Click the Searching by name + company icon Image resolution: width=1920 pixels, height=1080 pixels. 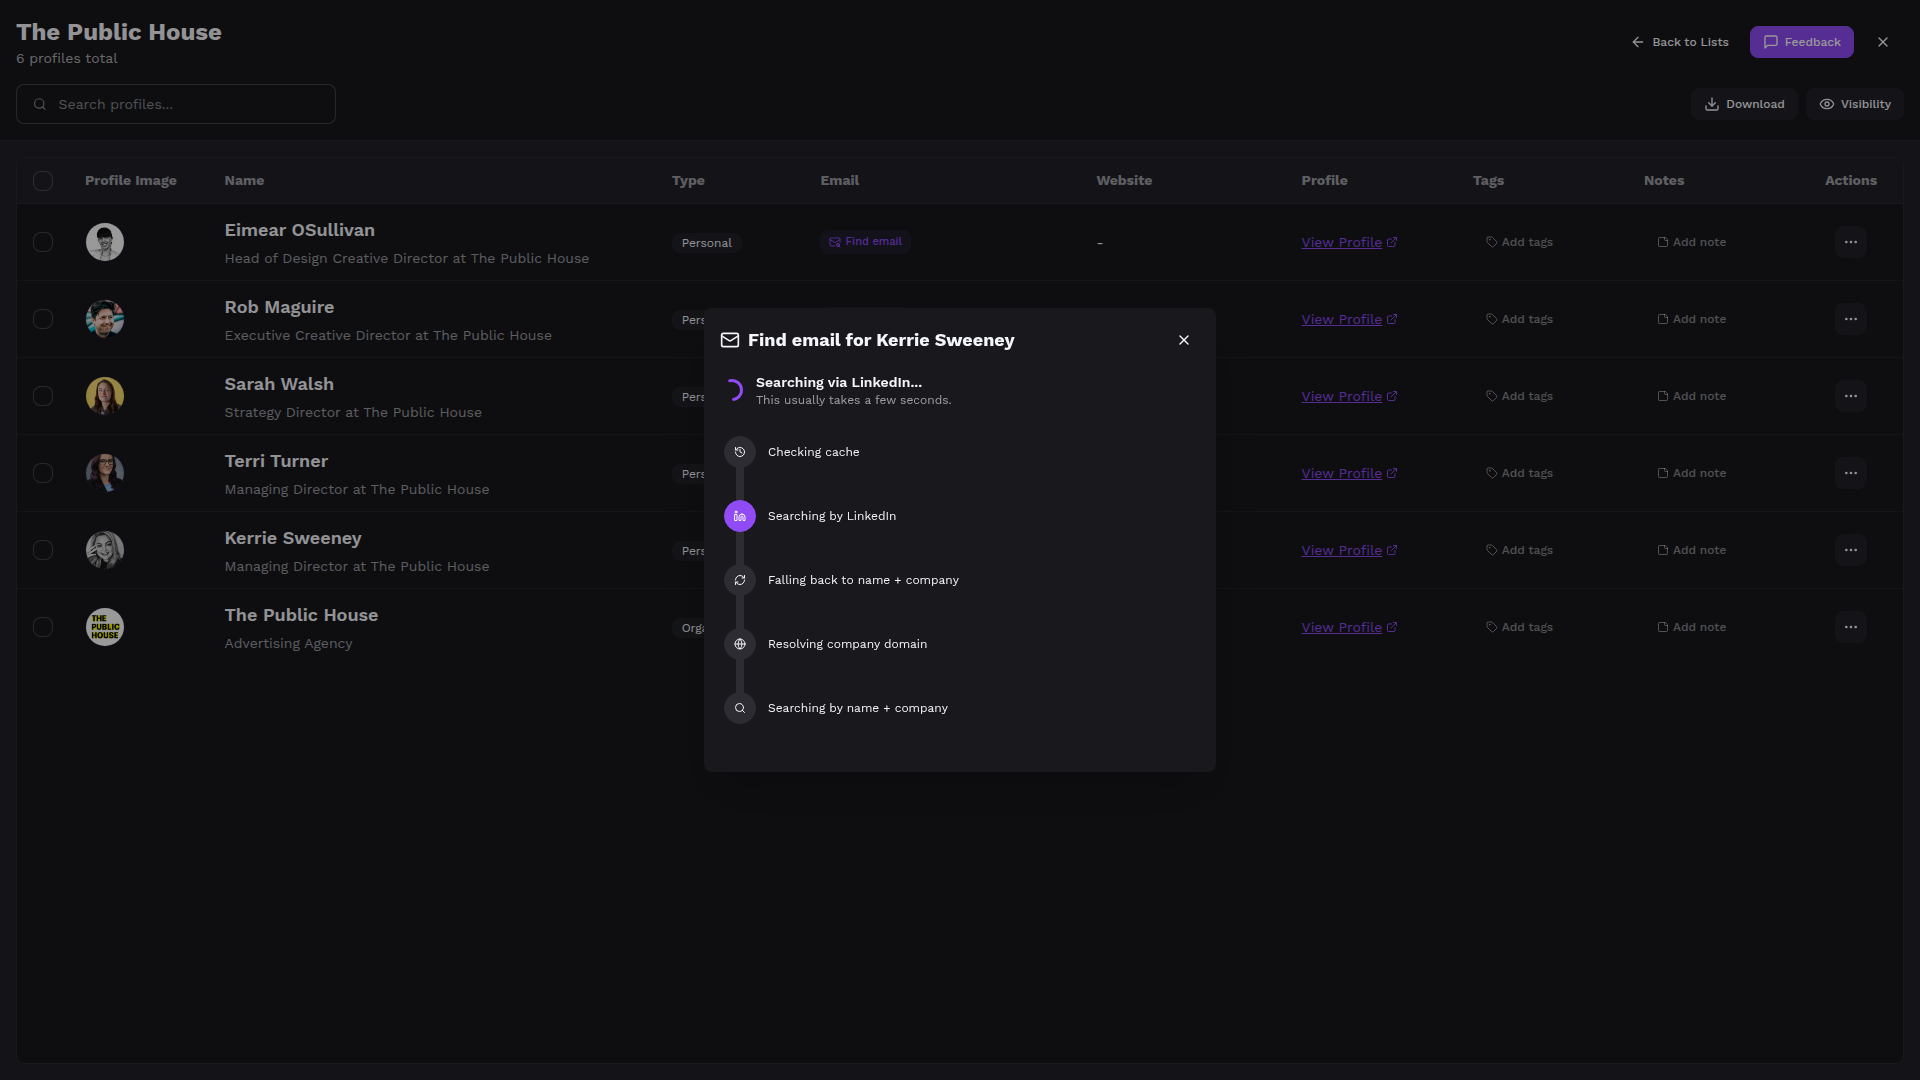(x=740, y=708)
